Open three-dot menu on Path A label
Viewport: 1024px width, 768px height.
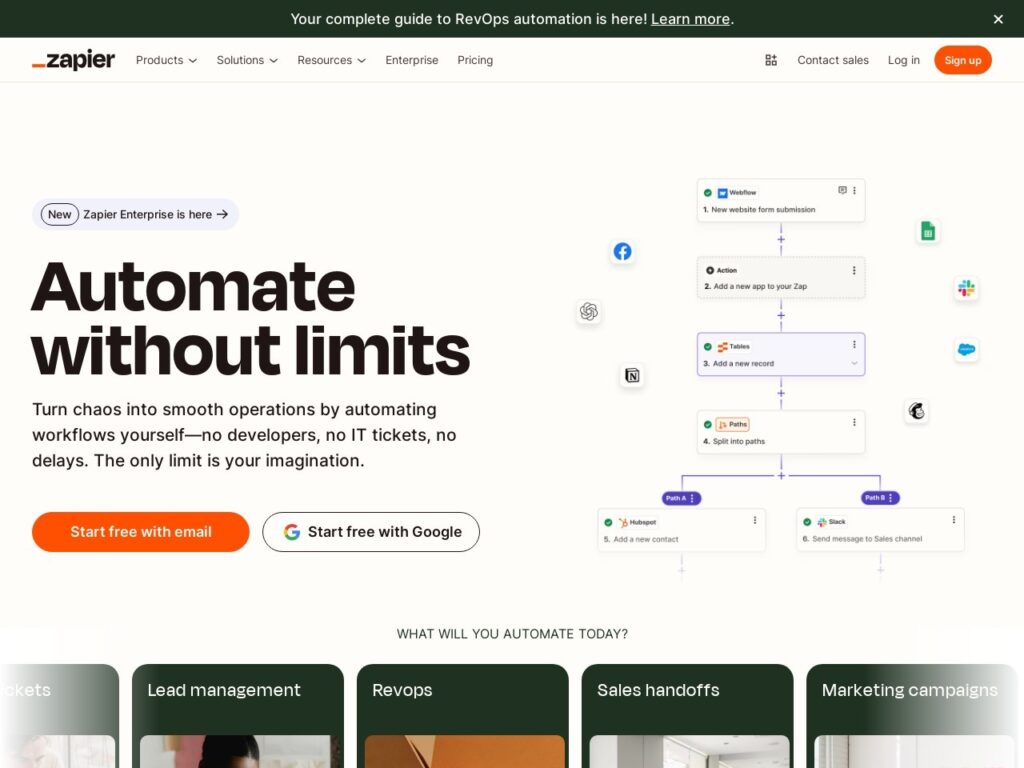point(692,498)
